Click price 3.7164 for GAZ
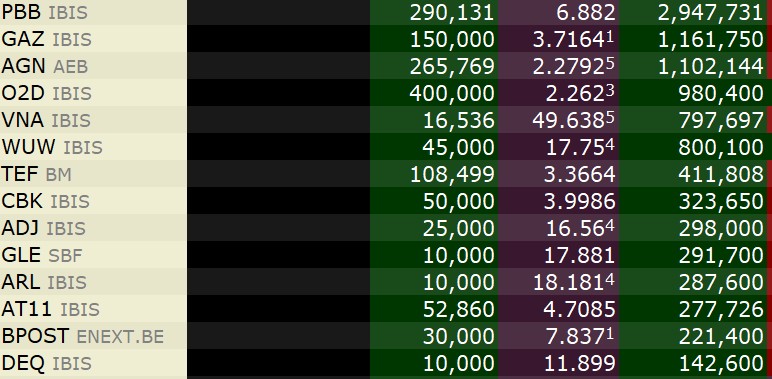Image resolution: width=772 pixels, height=379 pixels. [x=574, y=39]
